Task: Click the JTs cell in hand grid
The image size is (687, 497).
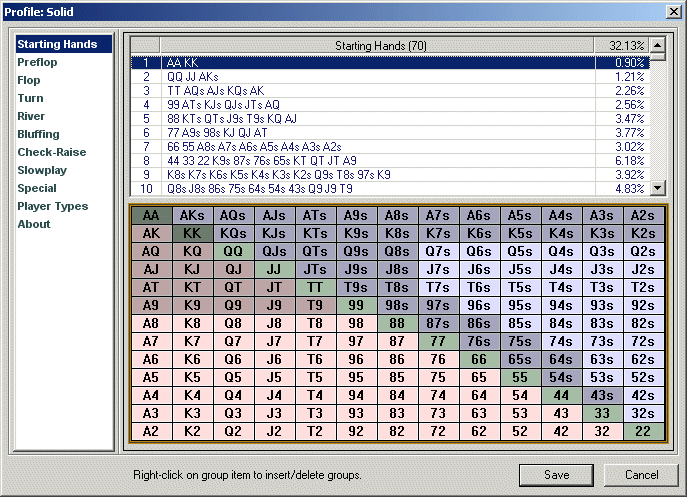Action: click(x=315, y=270)
